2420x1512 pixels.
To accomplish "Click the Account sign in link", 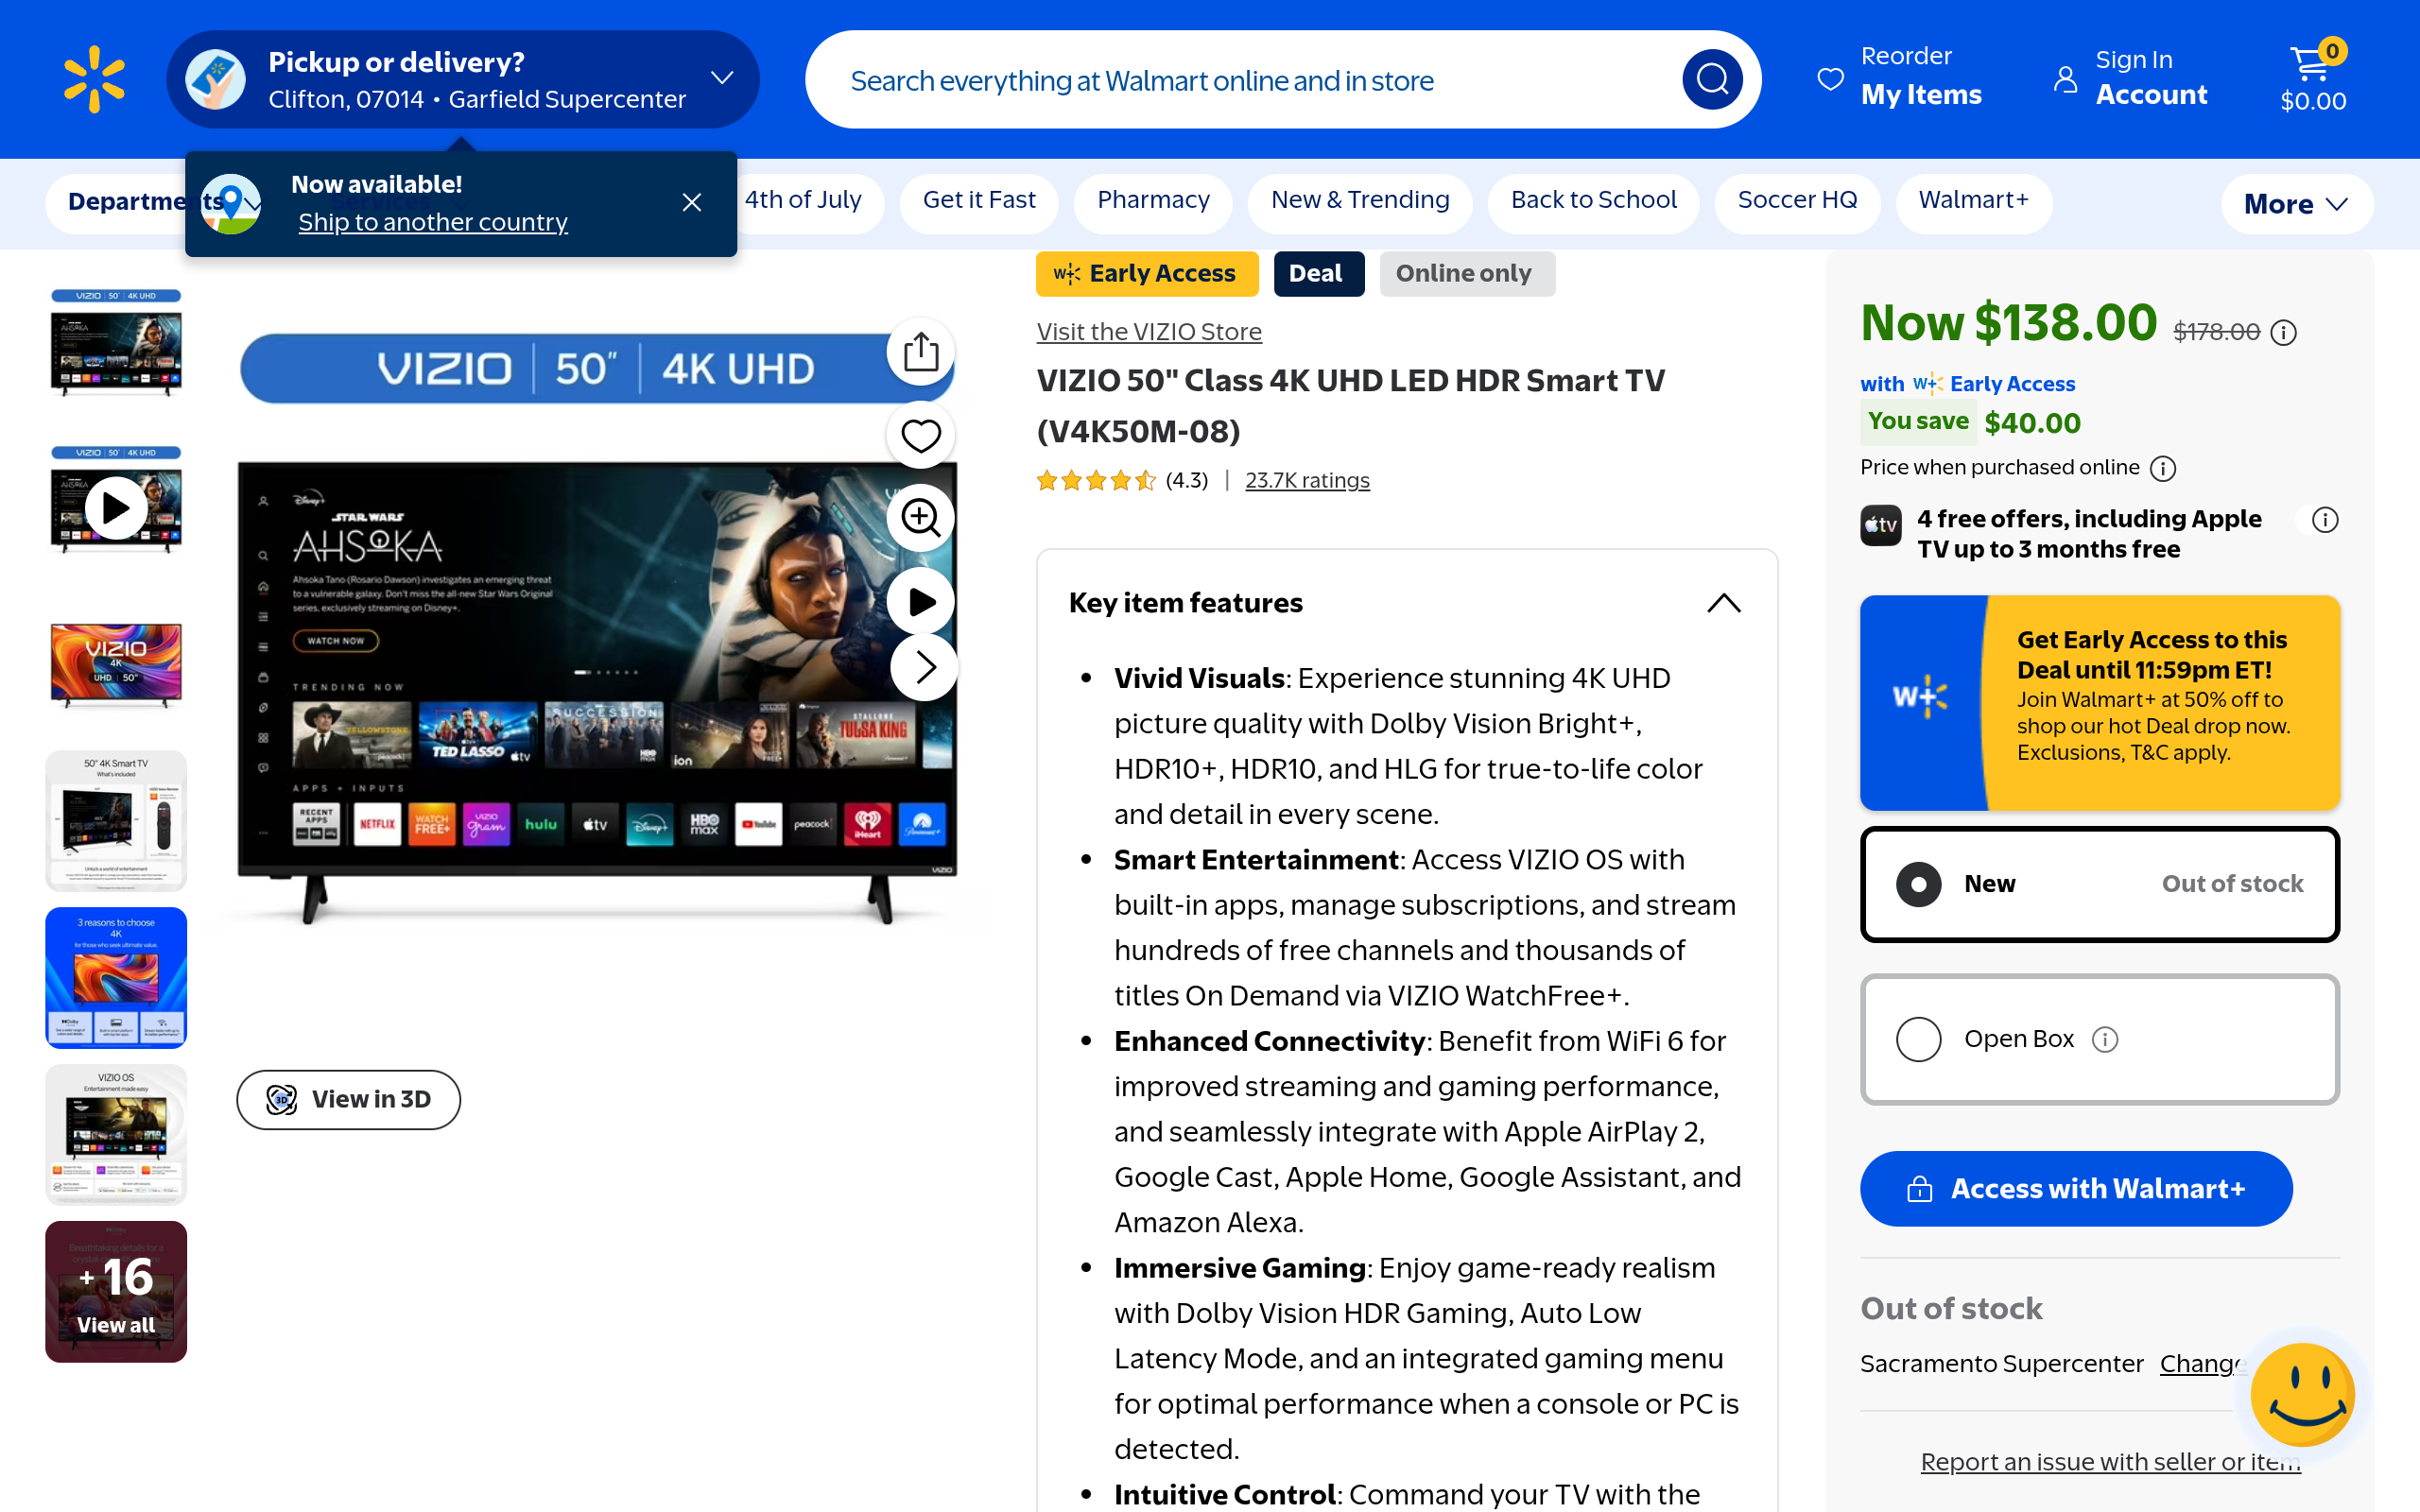I will click(2151, 95).
